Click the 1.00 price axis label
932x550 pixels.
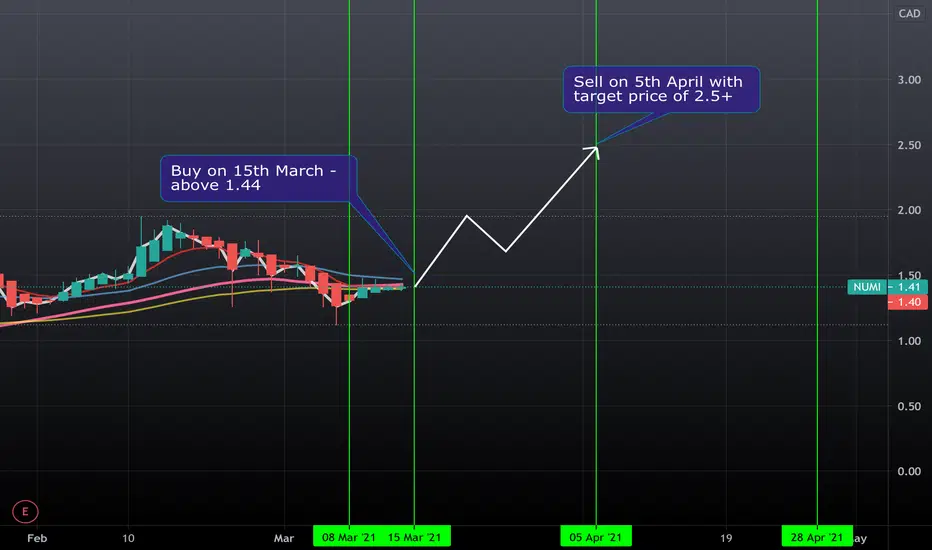(x=909, y=341)
